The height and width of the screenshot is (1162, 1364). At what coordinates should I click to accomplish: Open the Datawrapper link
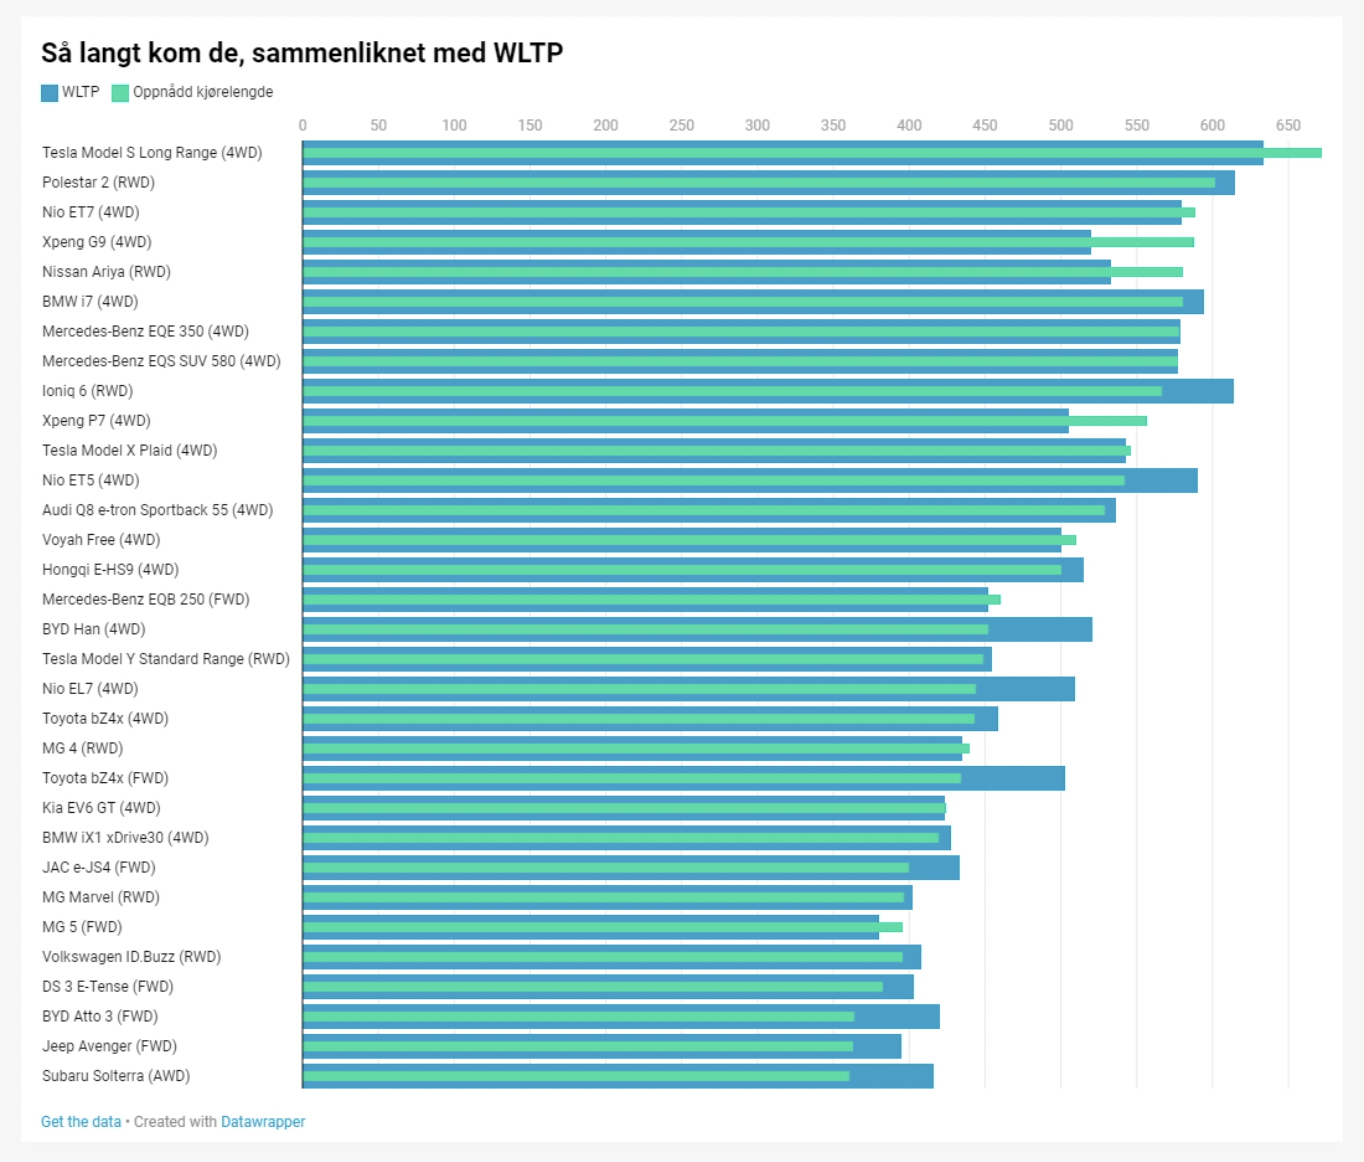pyautogui.click(x=263, y=1122)
